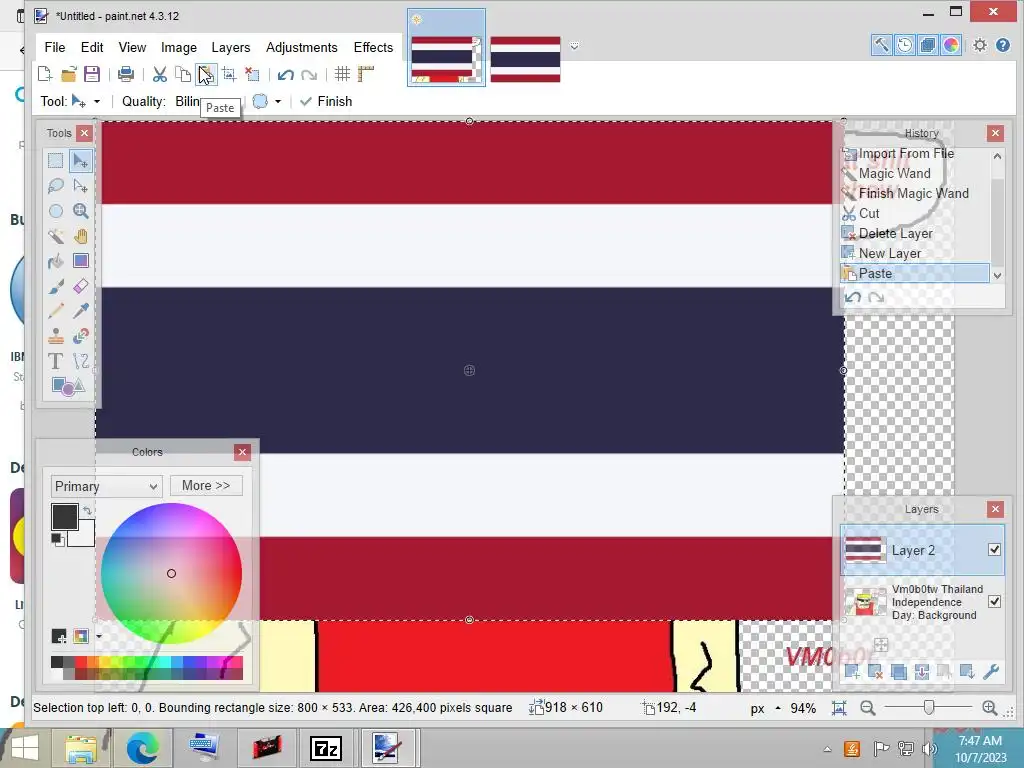Click the Crop to Selection icon
This screenshot has height=768, width=1024.
(229, 74)
